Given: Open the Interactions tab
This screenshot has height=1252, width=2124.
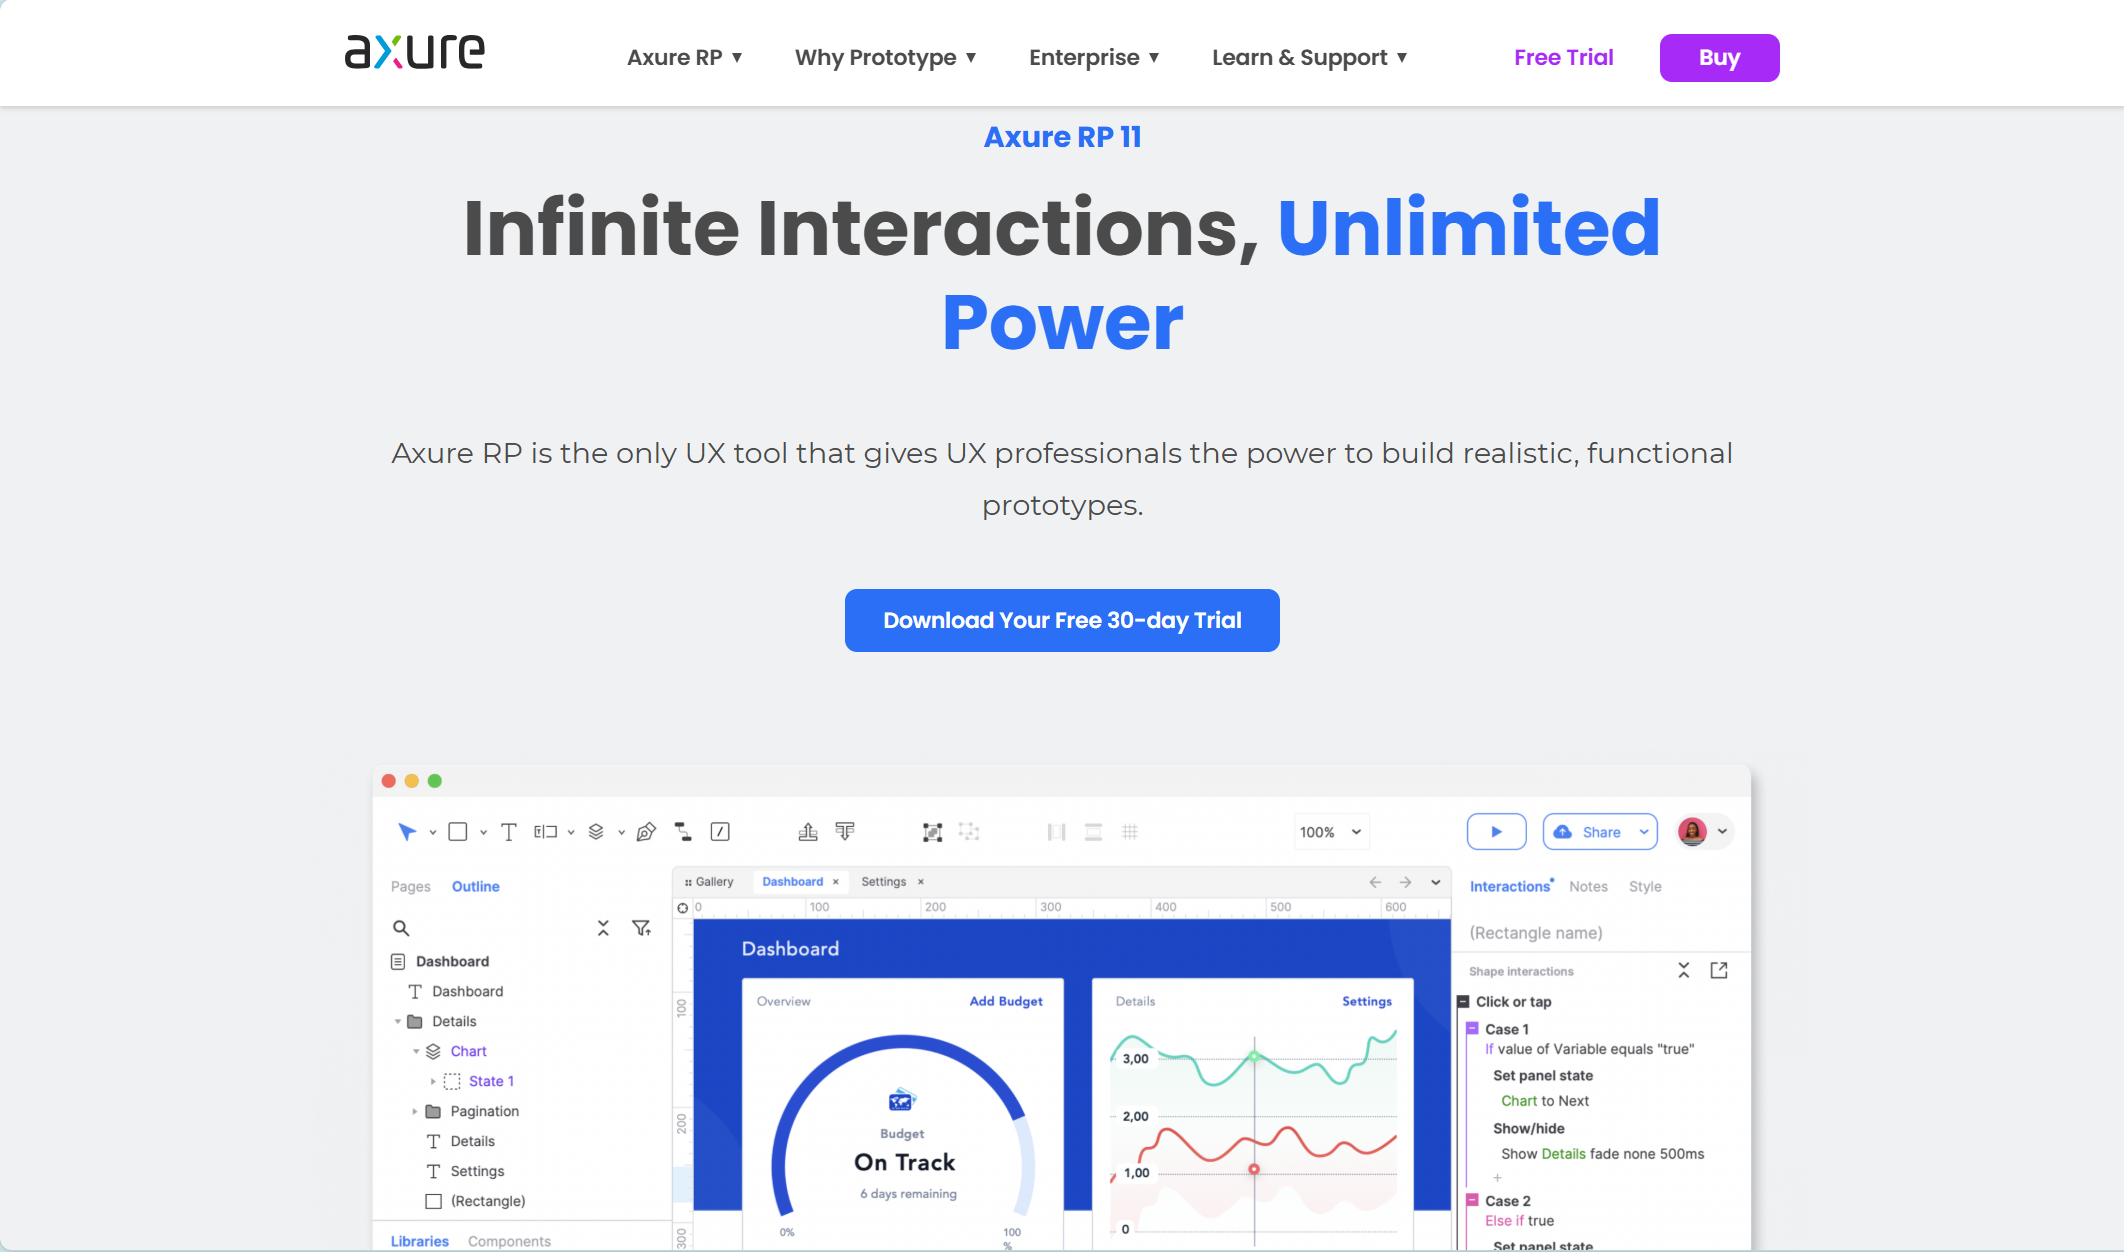Looking at the screenshot, I should point(1510,886).
